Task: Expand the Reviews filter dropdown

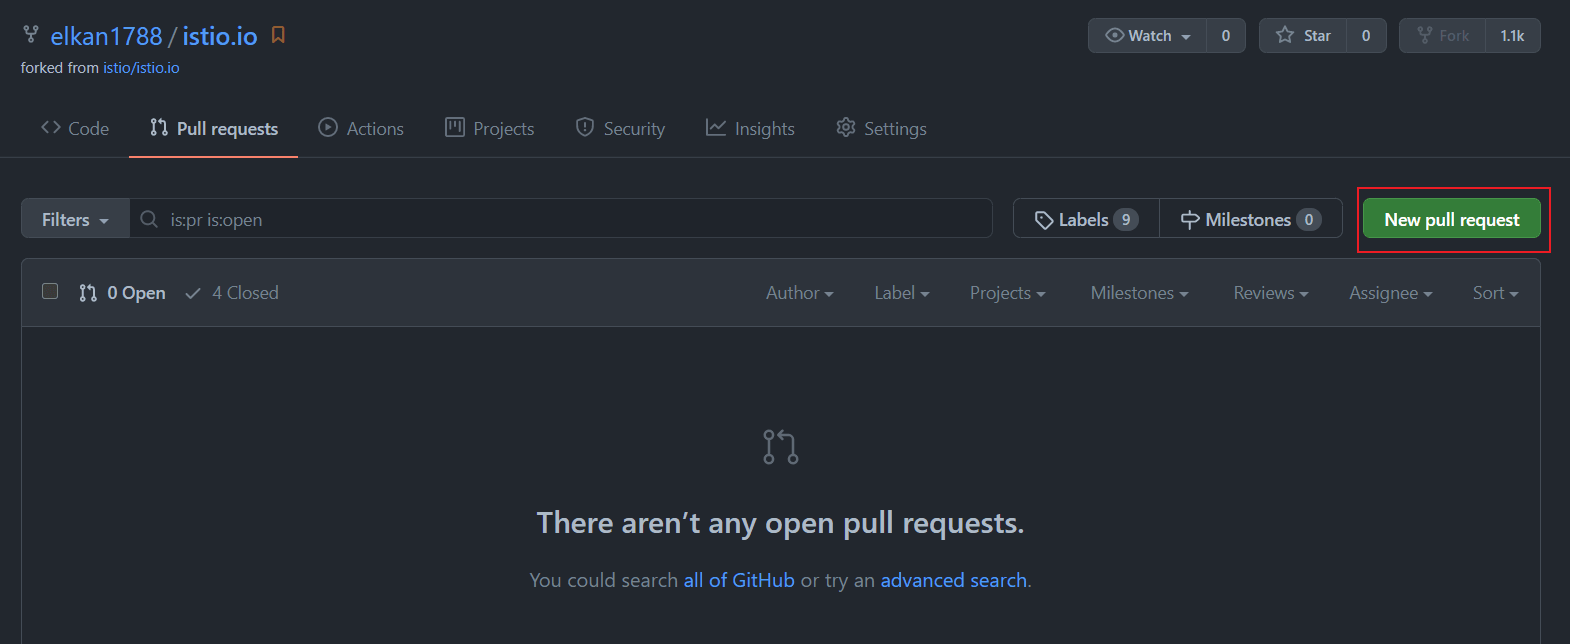Action: [1271, 293]
